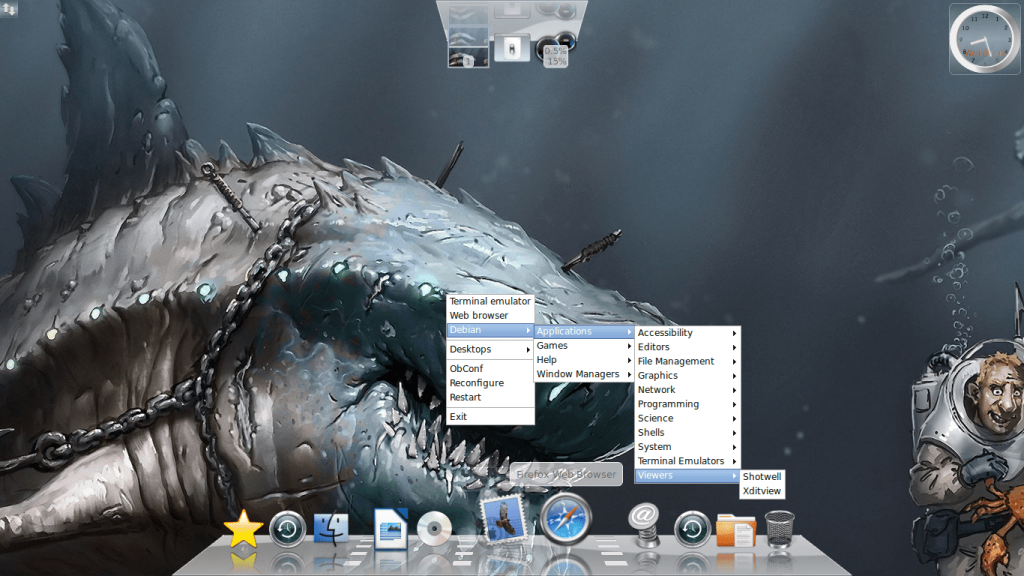The width and height of the screenshot is (1024, 576).
Task: Click the CD disc icon in dock
Action: 434,528
